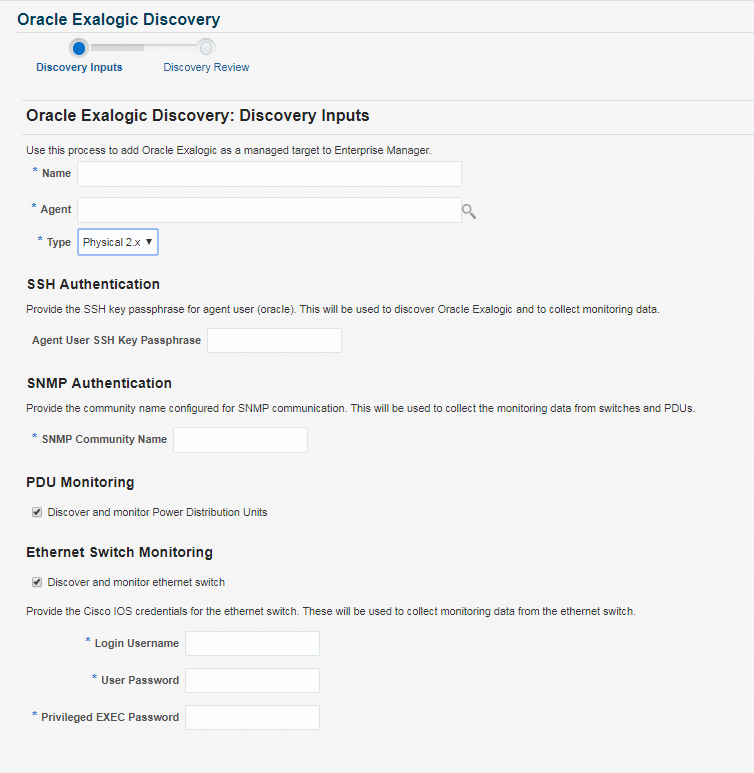
Task: Click the Privileged EXEC Password field
Action: tap(252, 717)
